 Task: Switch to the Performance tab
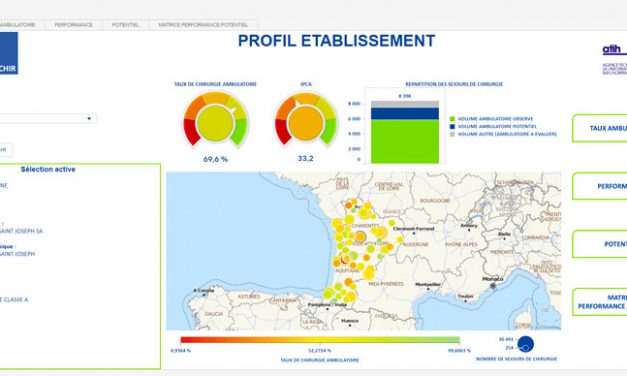point(74,25)
